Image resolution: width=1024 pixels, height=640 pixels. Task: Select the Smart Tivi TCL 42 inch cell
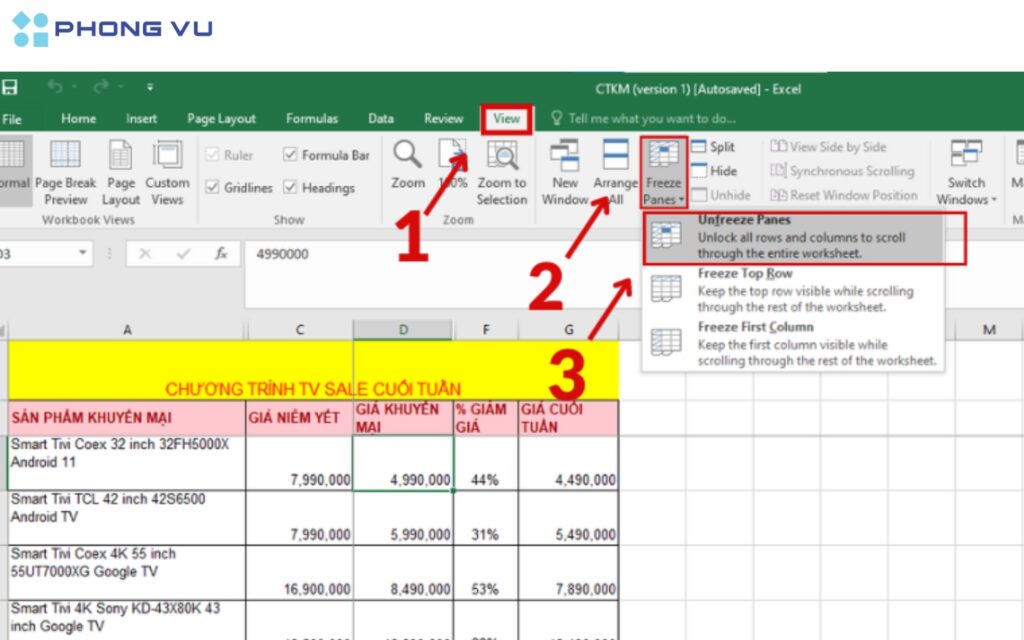[x=127, y=518]
